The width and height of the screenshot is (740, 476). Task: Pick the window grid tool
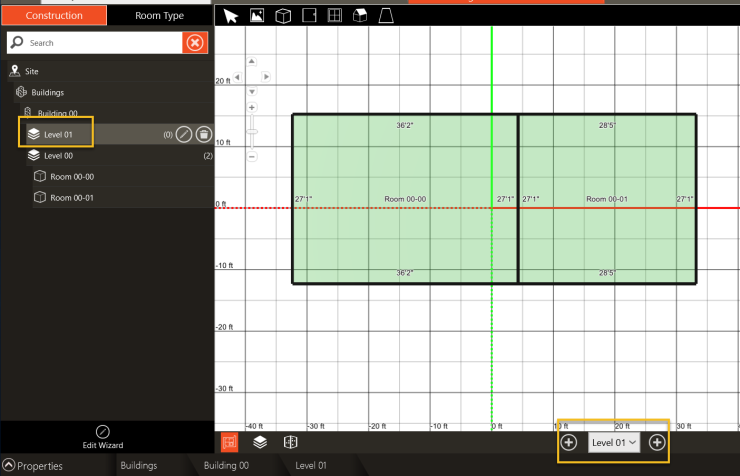pos(335,16)
